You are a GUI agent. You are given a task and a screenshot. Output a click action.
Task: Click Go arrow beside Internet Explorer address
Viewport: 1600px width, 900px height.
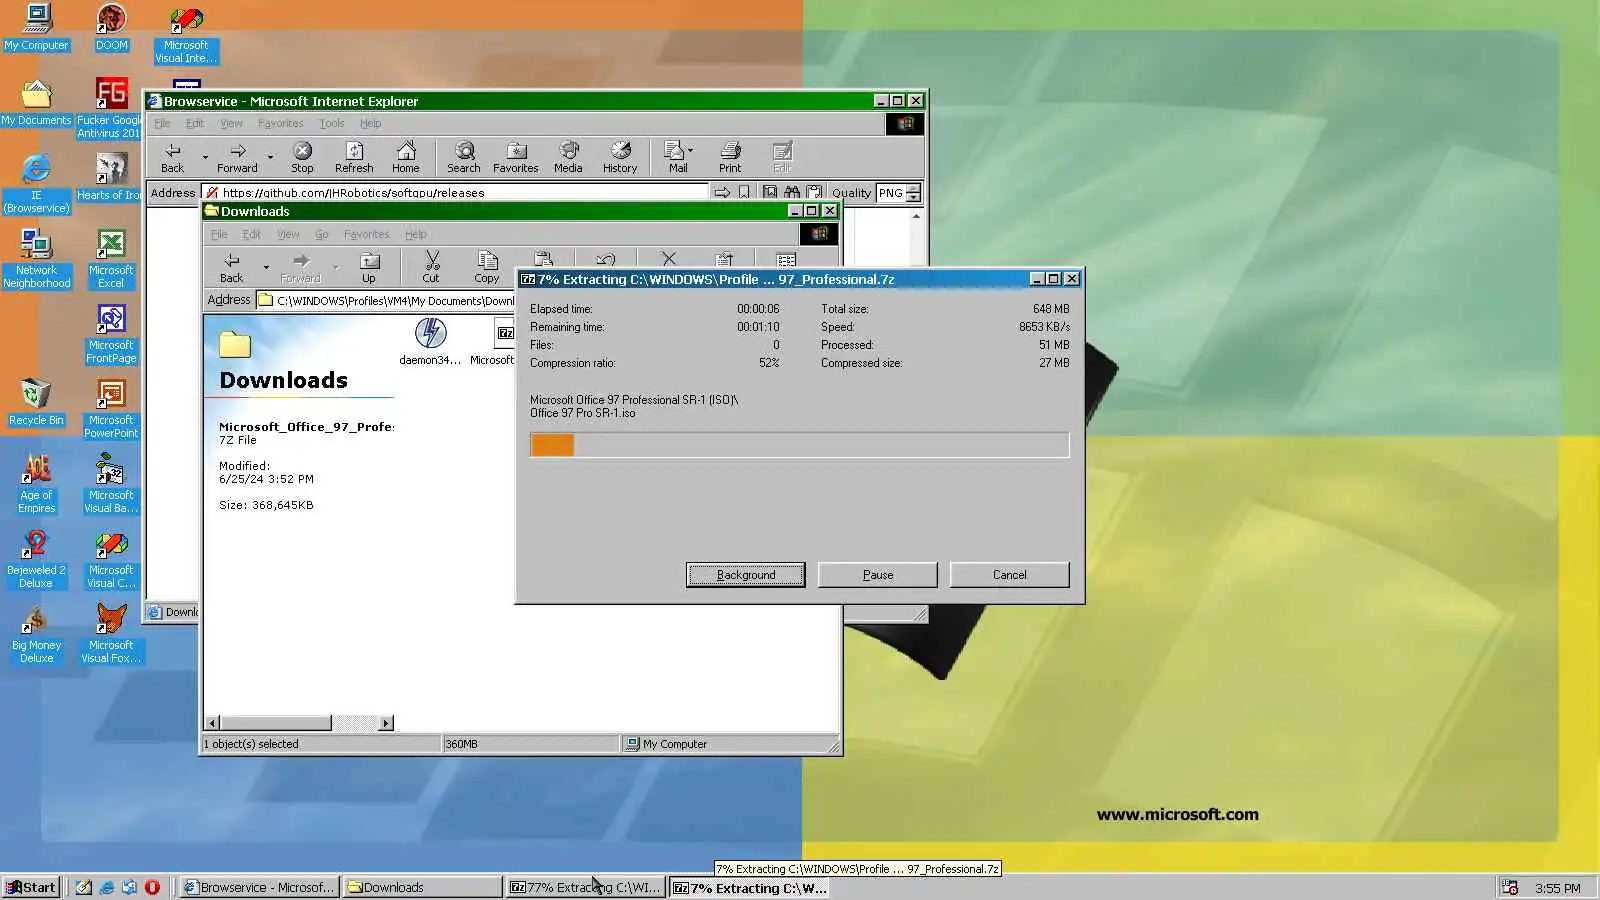[x=722, y=193]
